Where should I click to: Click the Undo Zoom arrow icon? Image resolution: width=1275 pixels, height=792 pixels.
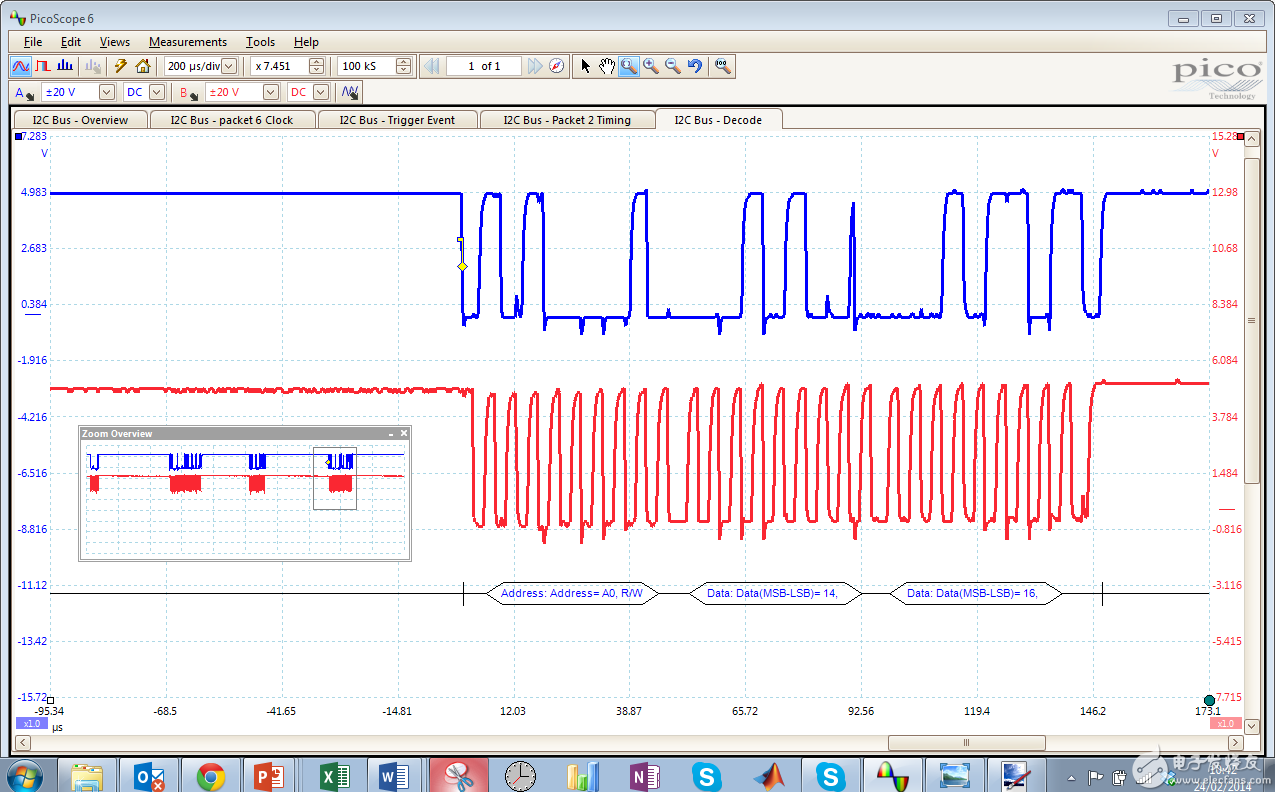tap(695, 66)
